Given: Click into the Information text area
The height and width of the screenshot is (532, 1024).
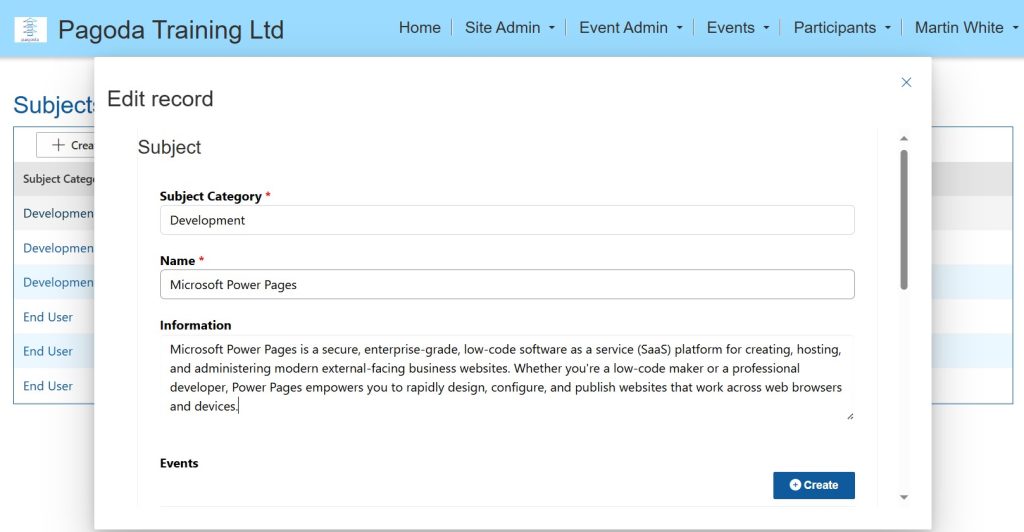Looking at the screenshot, I should [x=507, y=377].
